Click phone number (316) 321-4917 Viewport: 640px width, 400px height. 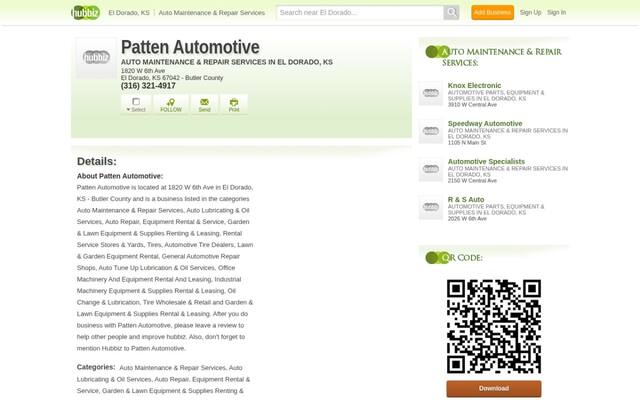click(x=148, y=86)
